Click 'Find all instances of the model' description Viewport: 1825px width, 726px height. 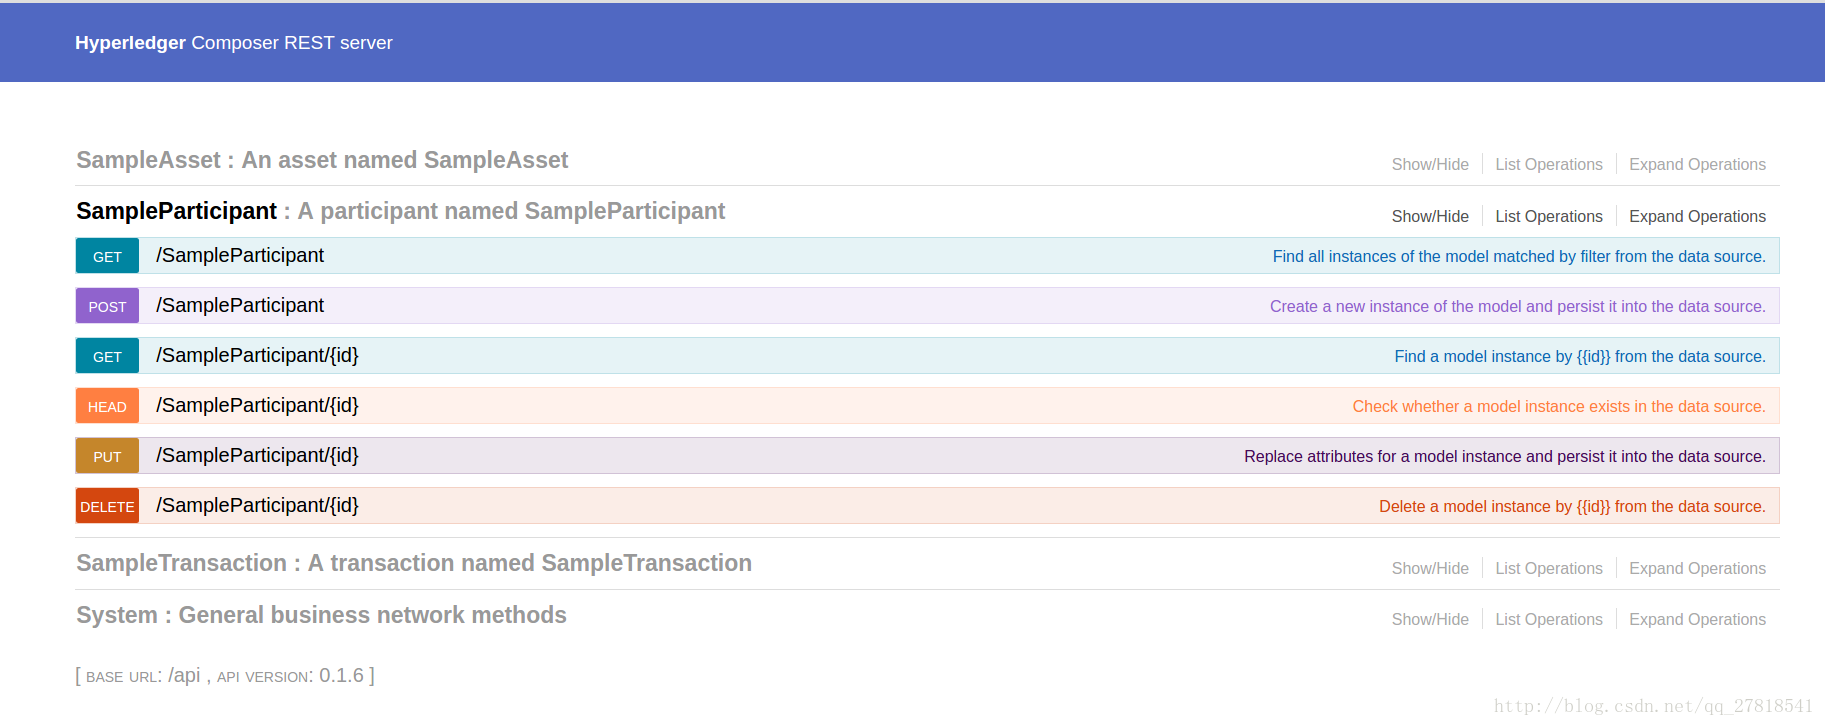[1519, 257]
